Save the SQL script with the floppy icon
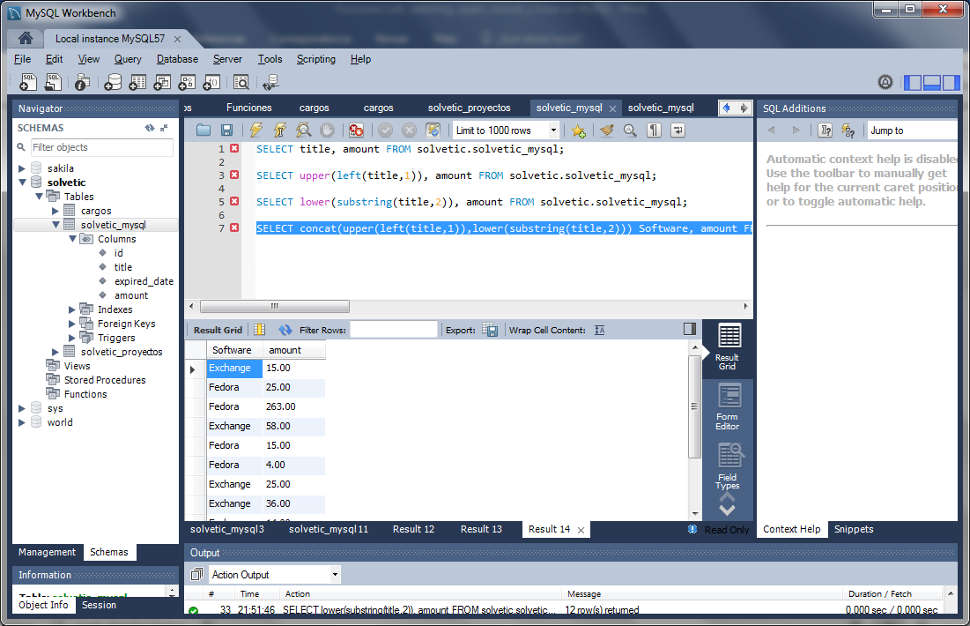 (226, 130)
